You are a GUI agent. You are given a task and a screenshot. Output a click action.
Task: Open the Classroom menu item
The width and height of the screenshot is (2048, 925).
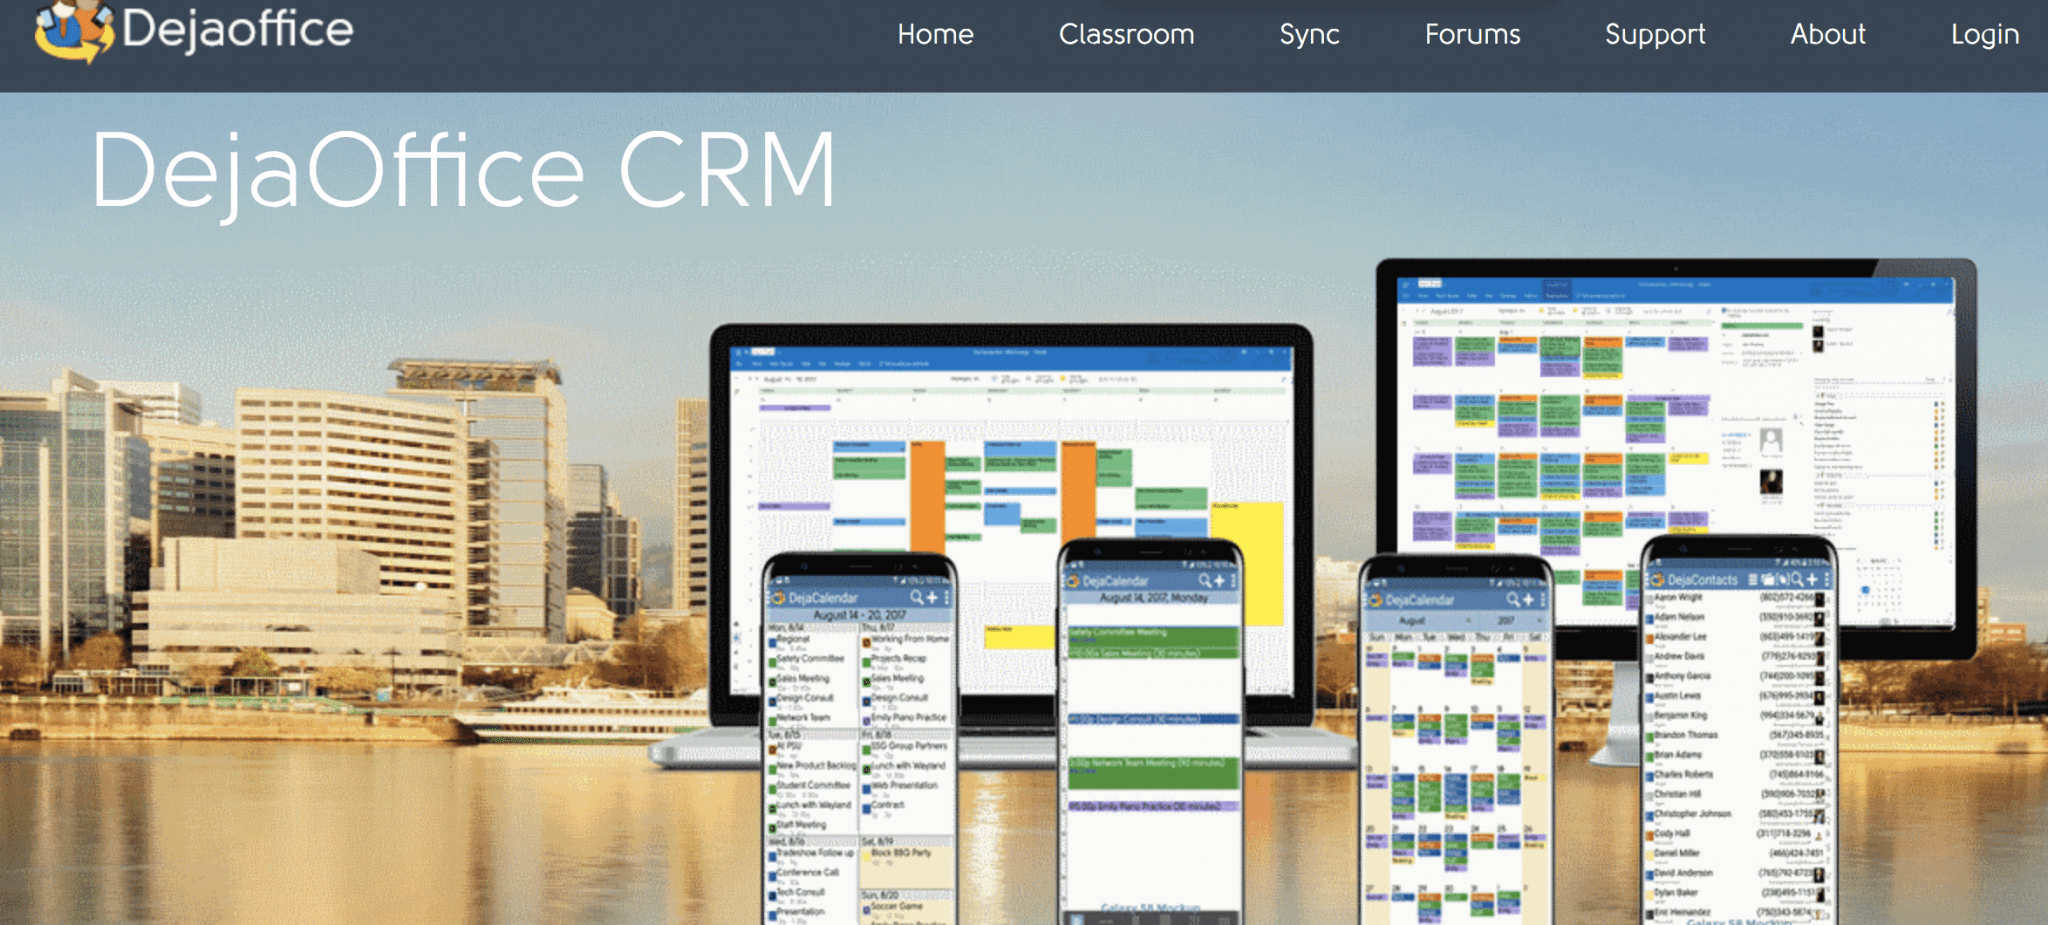(1126, 34)
